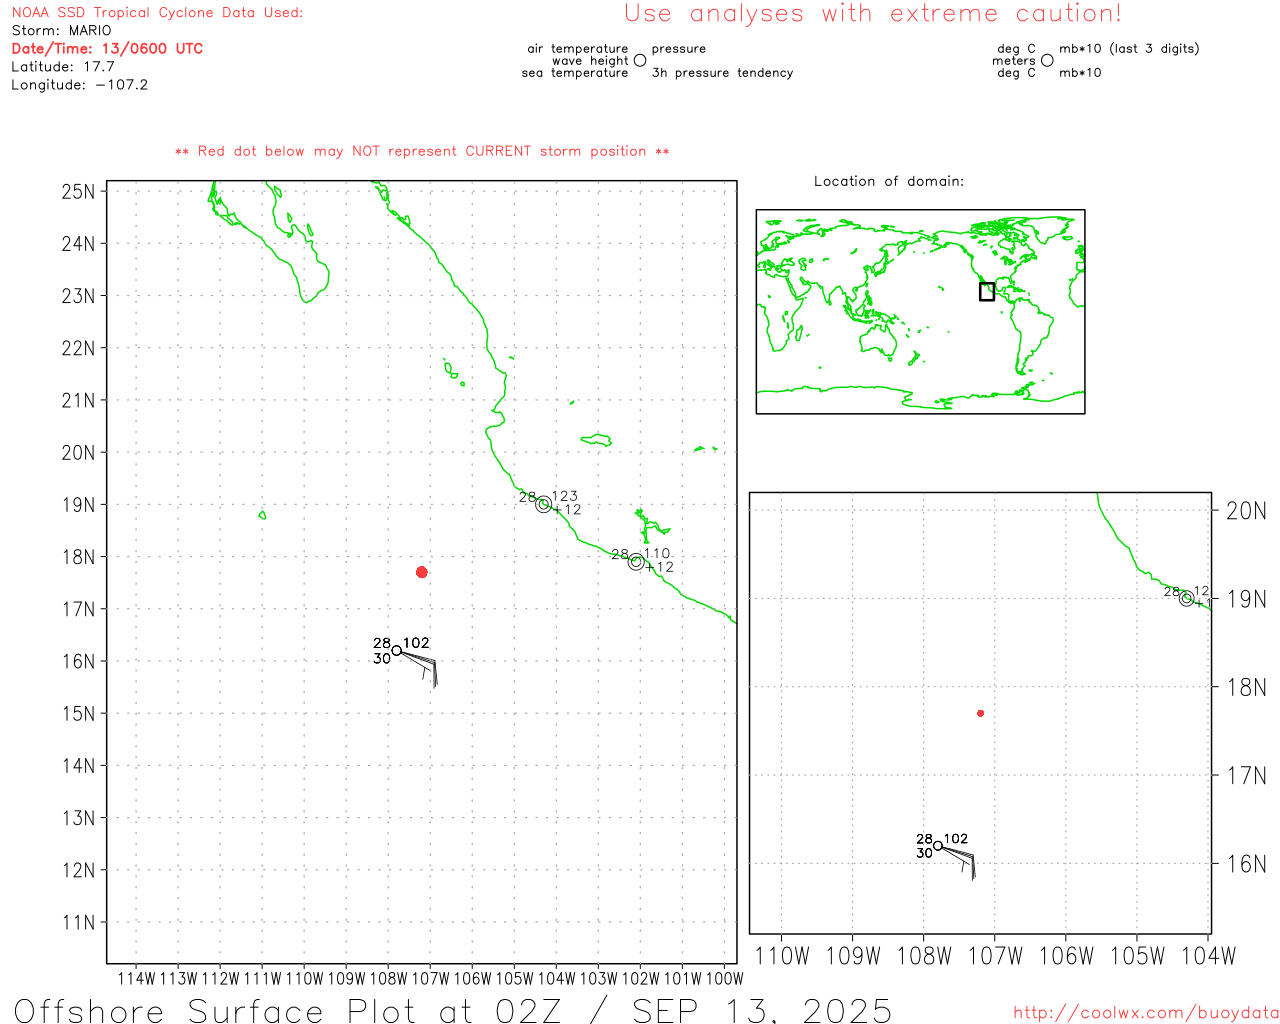Click the pressure value 110 on main map
This screenshot has width=1280, height=1024.
657,553
